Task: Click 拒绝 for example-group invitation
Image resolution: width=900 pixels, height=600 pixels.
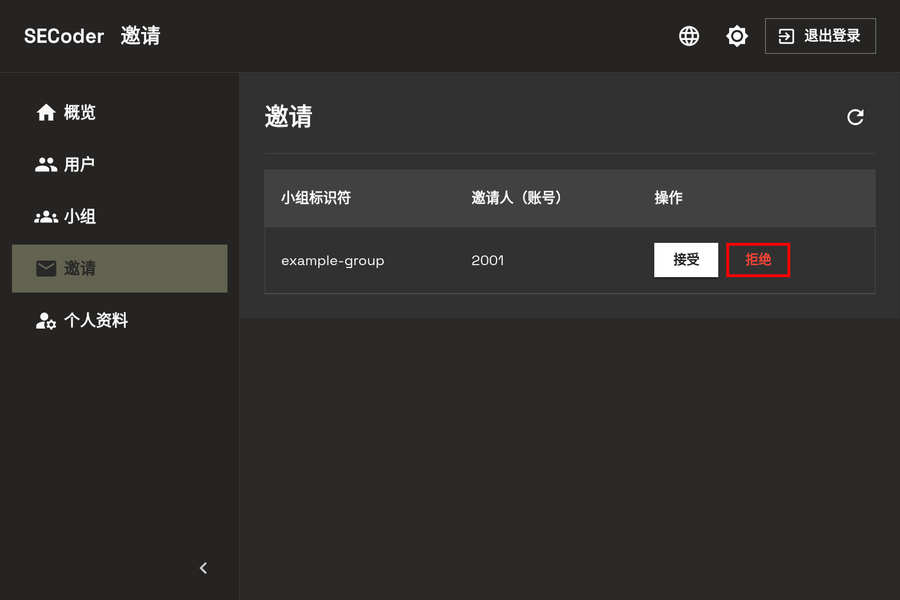Action: [x=758, y=260]
